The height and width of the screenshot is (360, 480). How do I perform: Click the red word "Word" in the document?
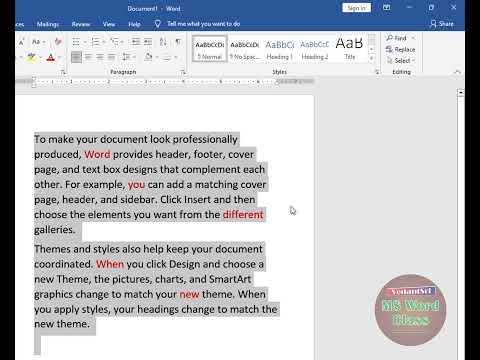[97, 154]
